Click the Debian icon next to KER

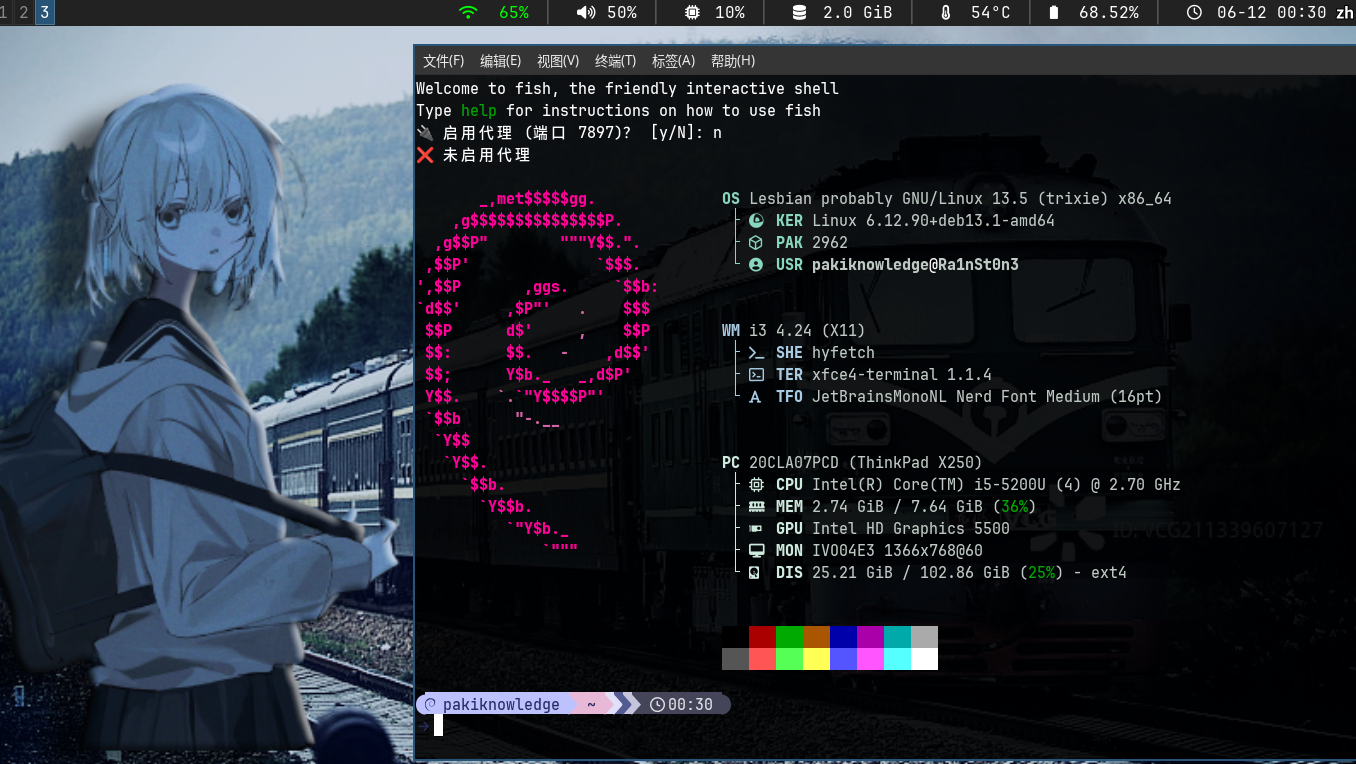pyautogui.click(x=756, y=221)
